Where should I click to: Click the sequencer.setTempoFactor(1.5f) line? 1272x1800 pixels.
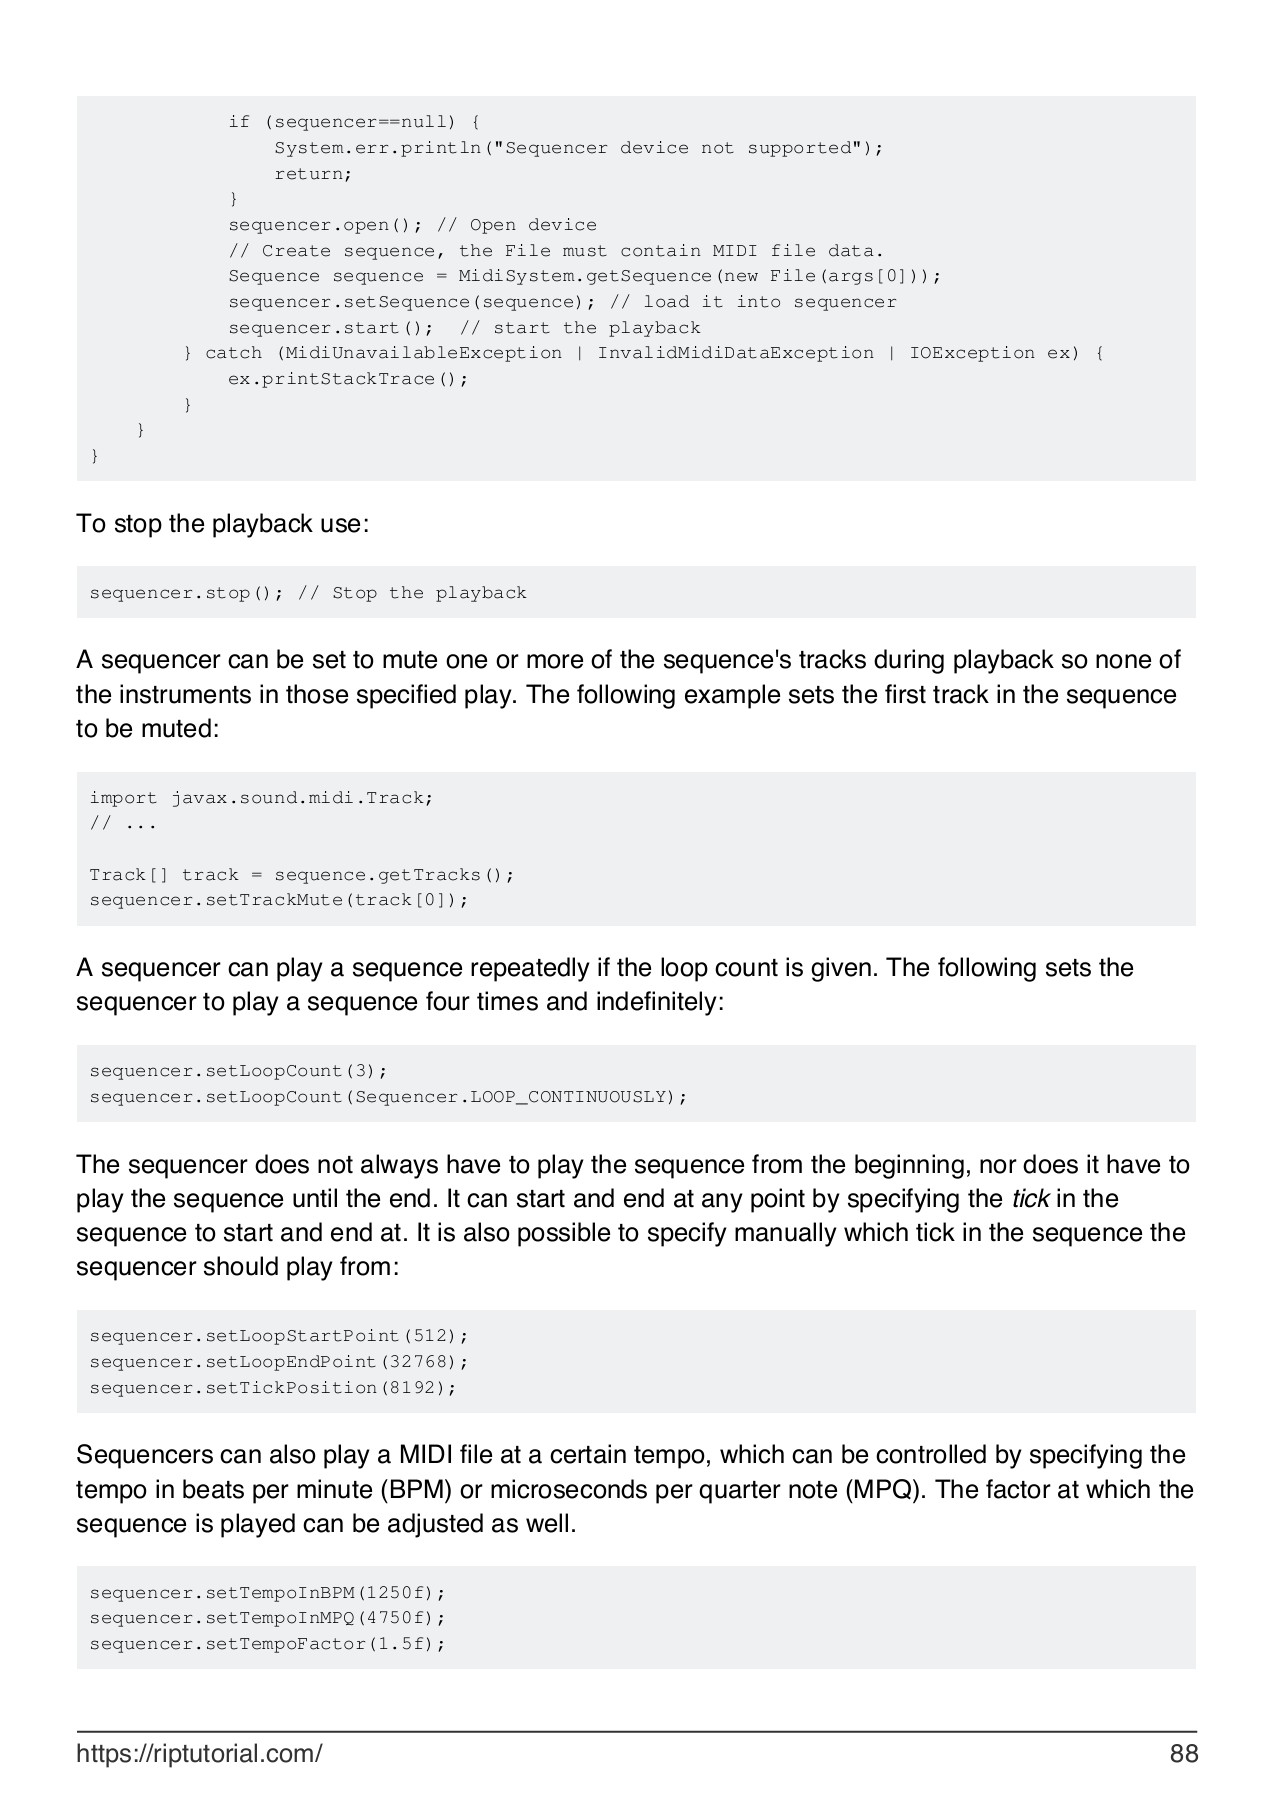tap(267, 1644)
